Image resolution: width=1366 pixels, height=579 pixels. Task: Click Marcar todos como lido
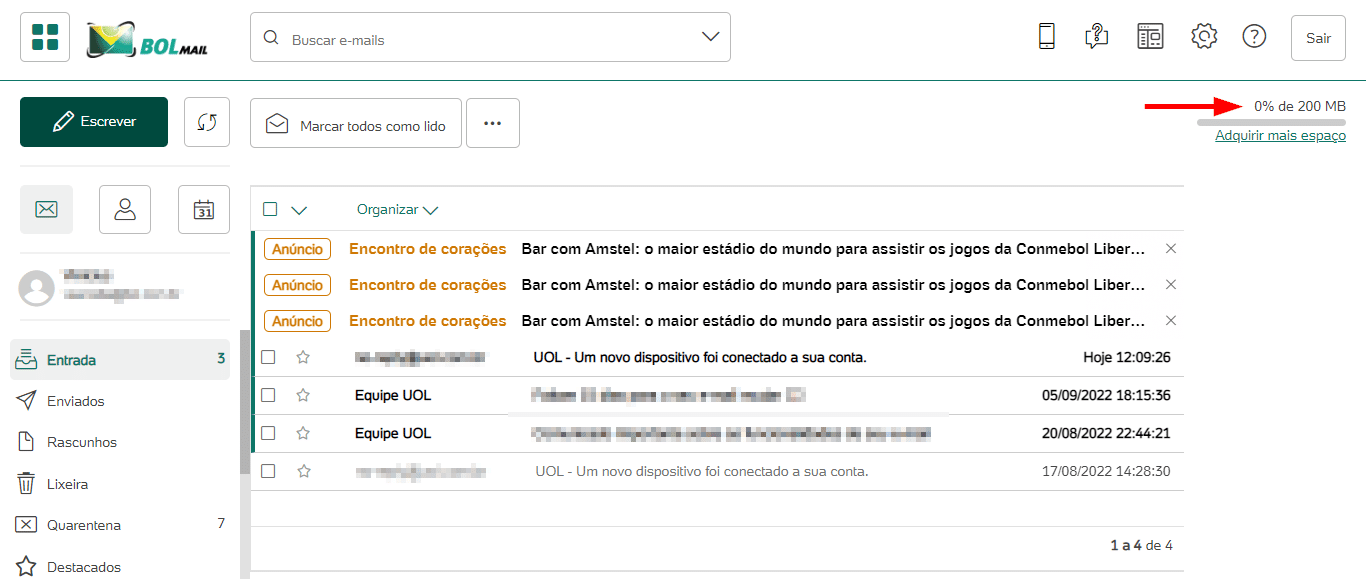[356, 123]
